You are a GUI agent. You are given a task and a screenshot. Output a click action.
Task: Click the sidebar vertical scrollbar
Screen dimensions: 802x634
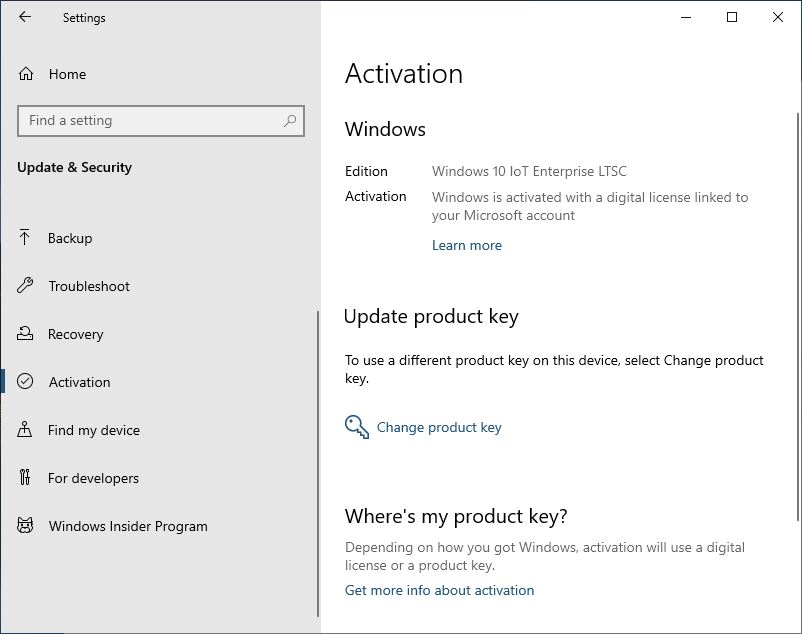318,464
